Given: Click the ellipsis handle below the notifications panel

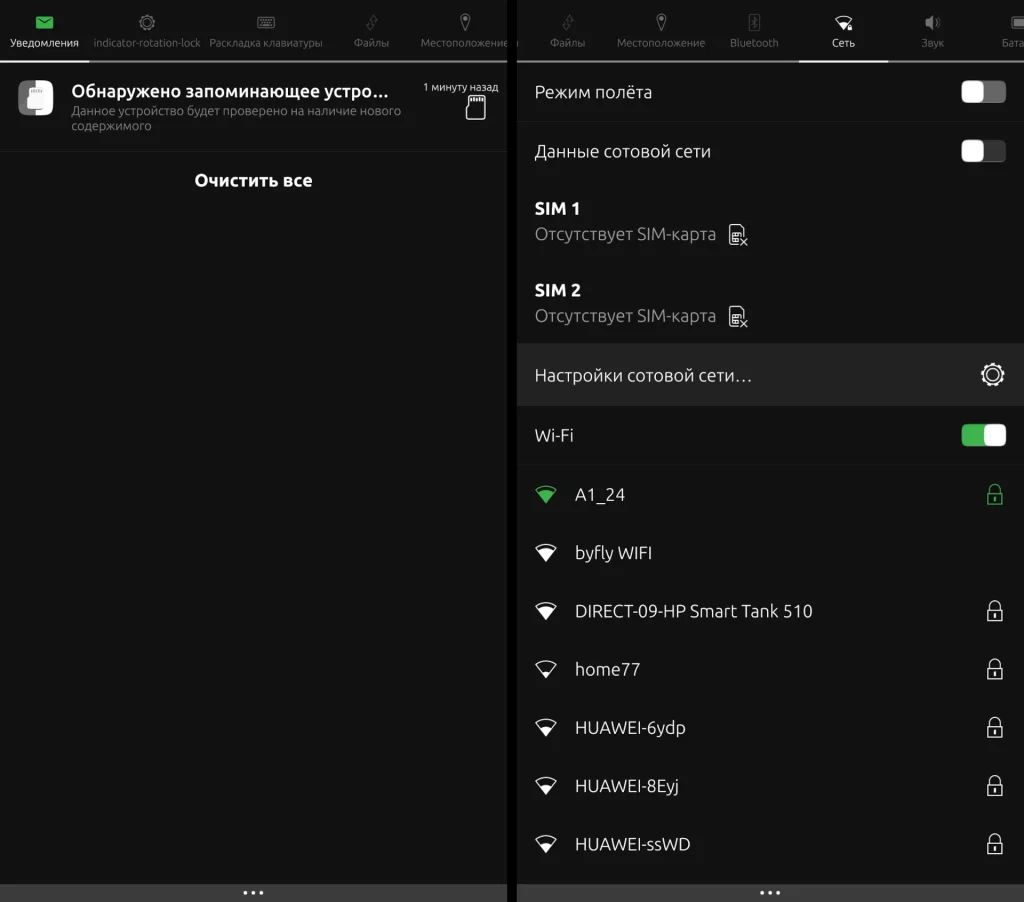Looking at the screenshot, I should click(x=253, y=892).
